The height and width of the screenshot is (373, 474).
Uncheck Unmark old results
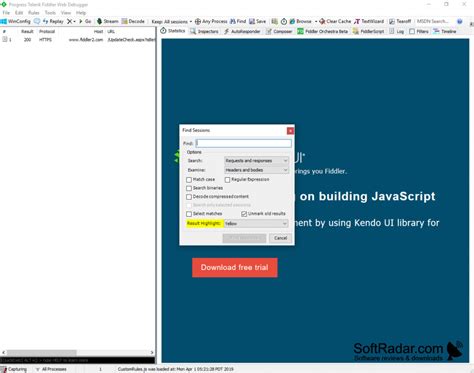pyautogui.click(x=244, y=214)
